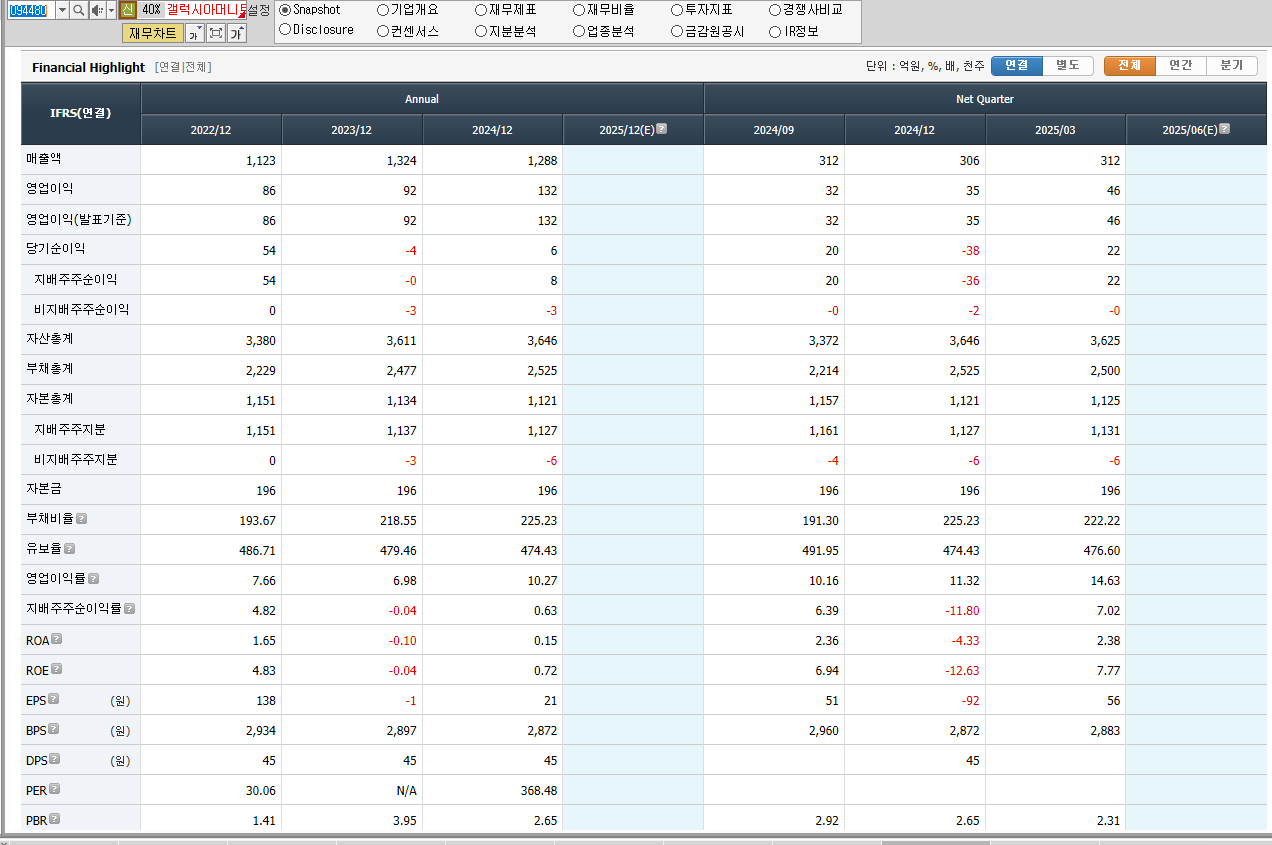Select the 컨센서스 radio button

tap(383, 31)
